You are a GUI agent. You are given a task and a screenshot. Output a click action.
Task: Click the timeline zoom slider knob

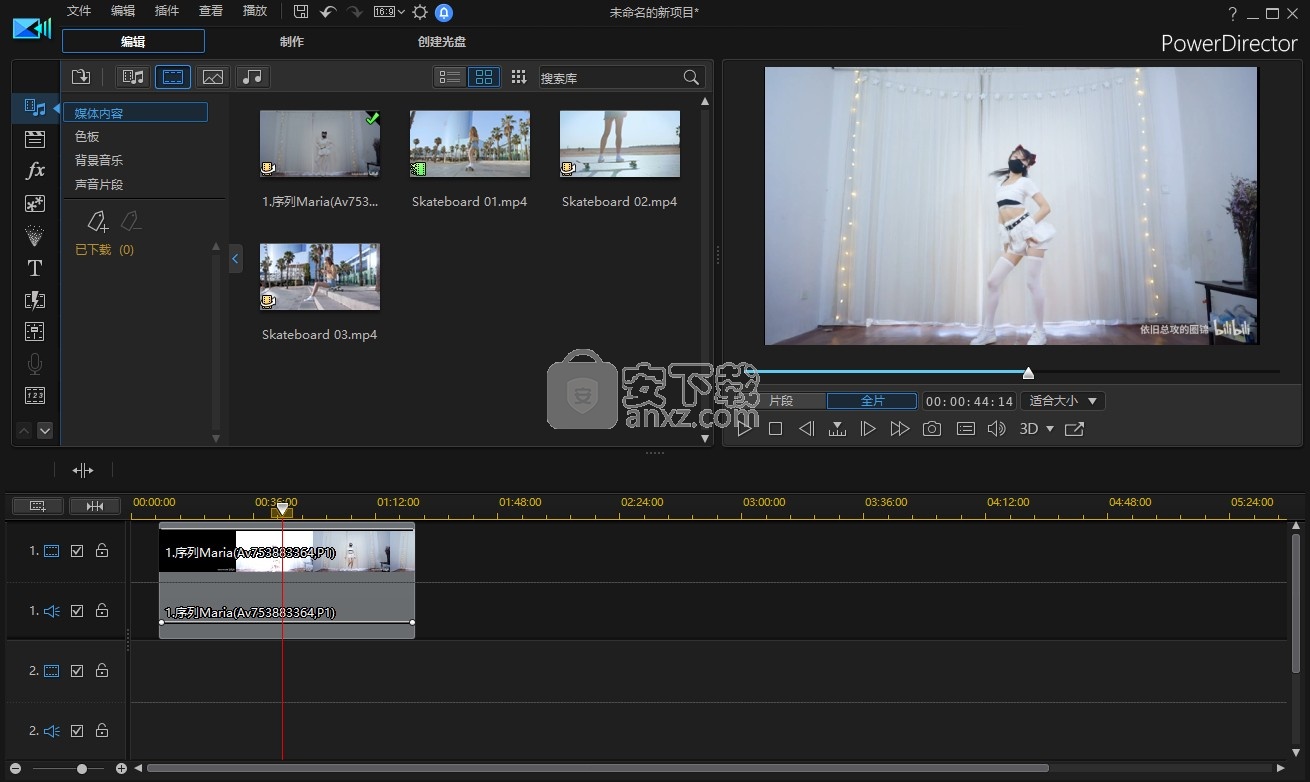point(82,769)
